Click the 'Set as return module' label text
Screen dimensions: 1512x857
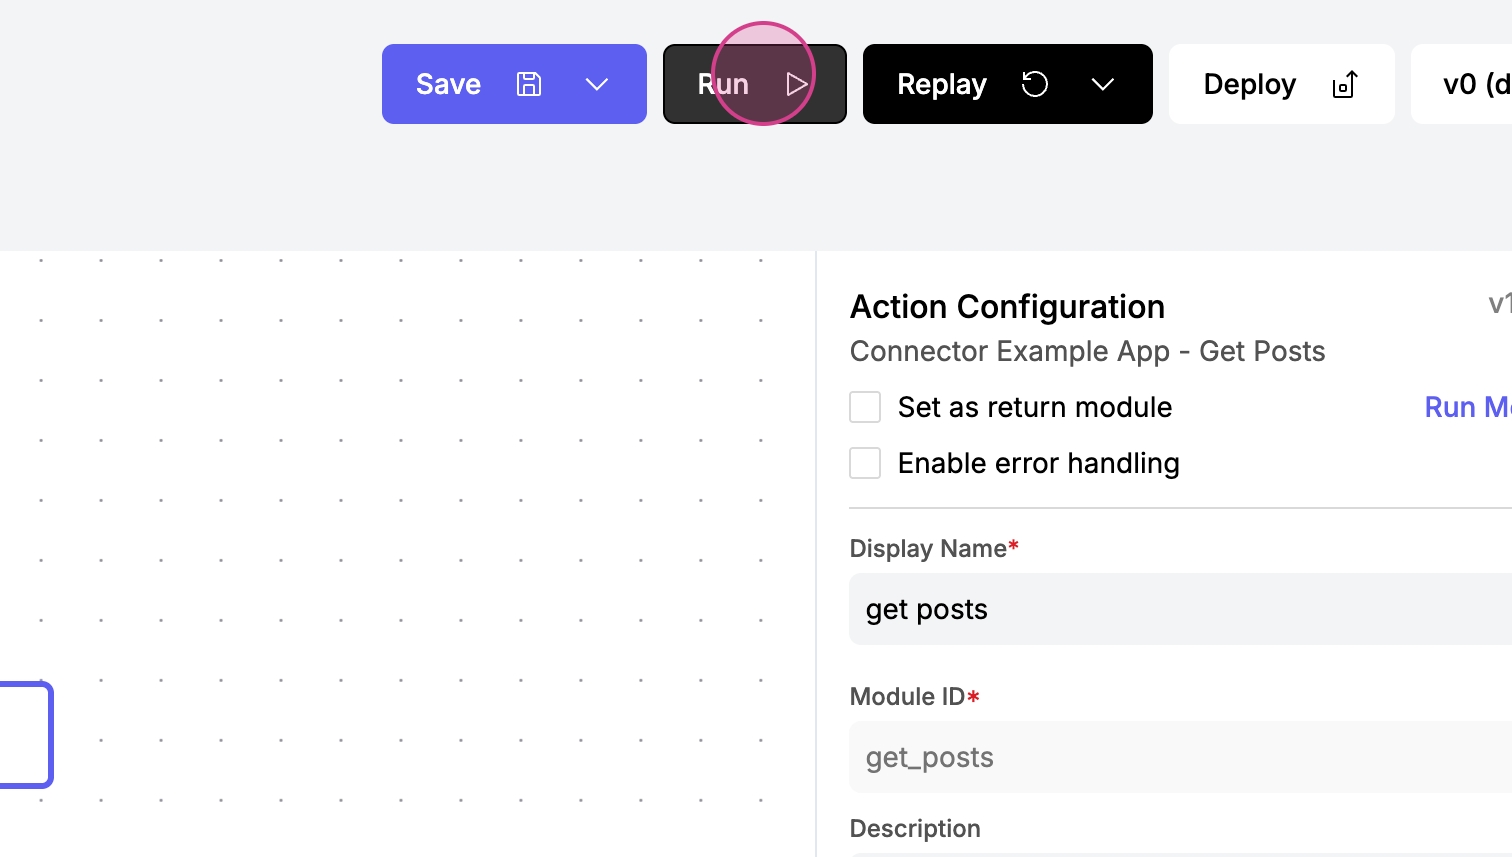(1034, 407)
